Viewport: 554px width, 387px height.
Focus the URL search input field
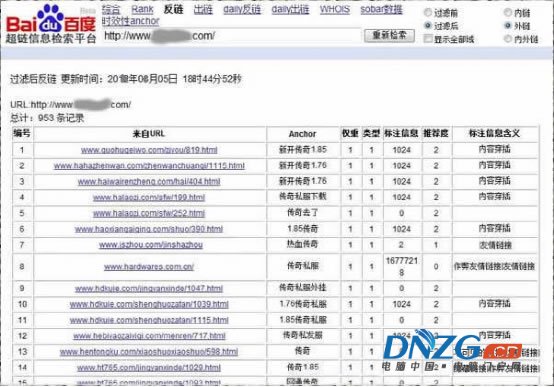pos(232,36)
